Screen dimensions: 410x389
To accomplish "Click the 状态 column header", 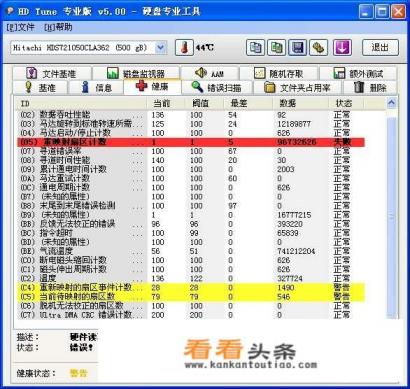I will tap(346, 103).
